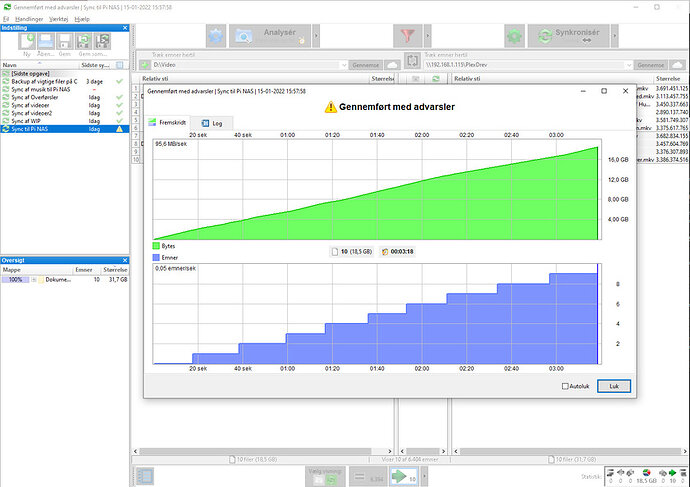
Task: Add folder pair with green plus icon
Action: click(x=145, y=65)
